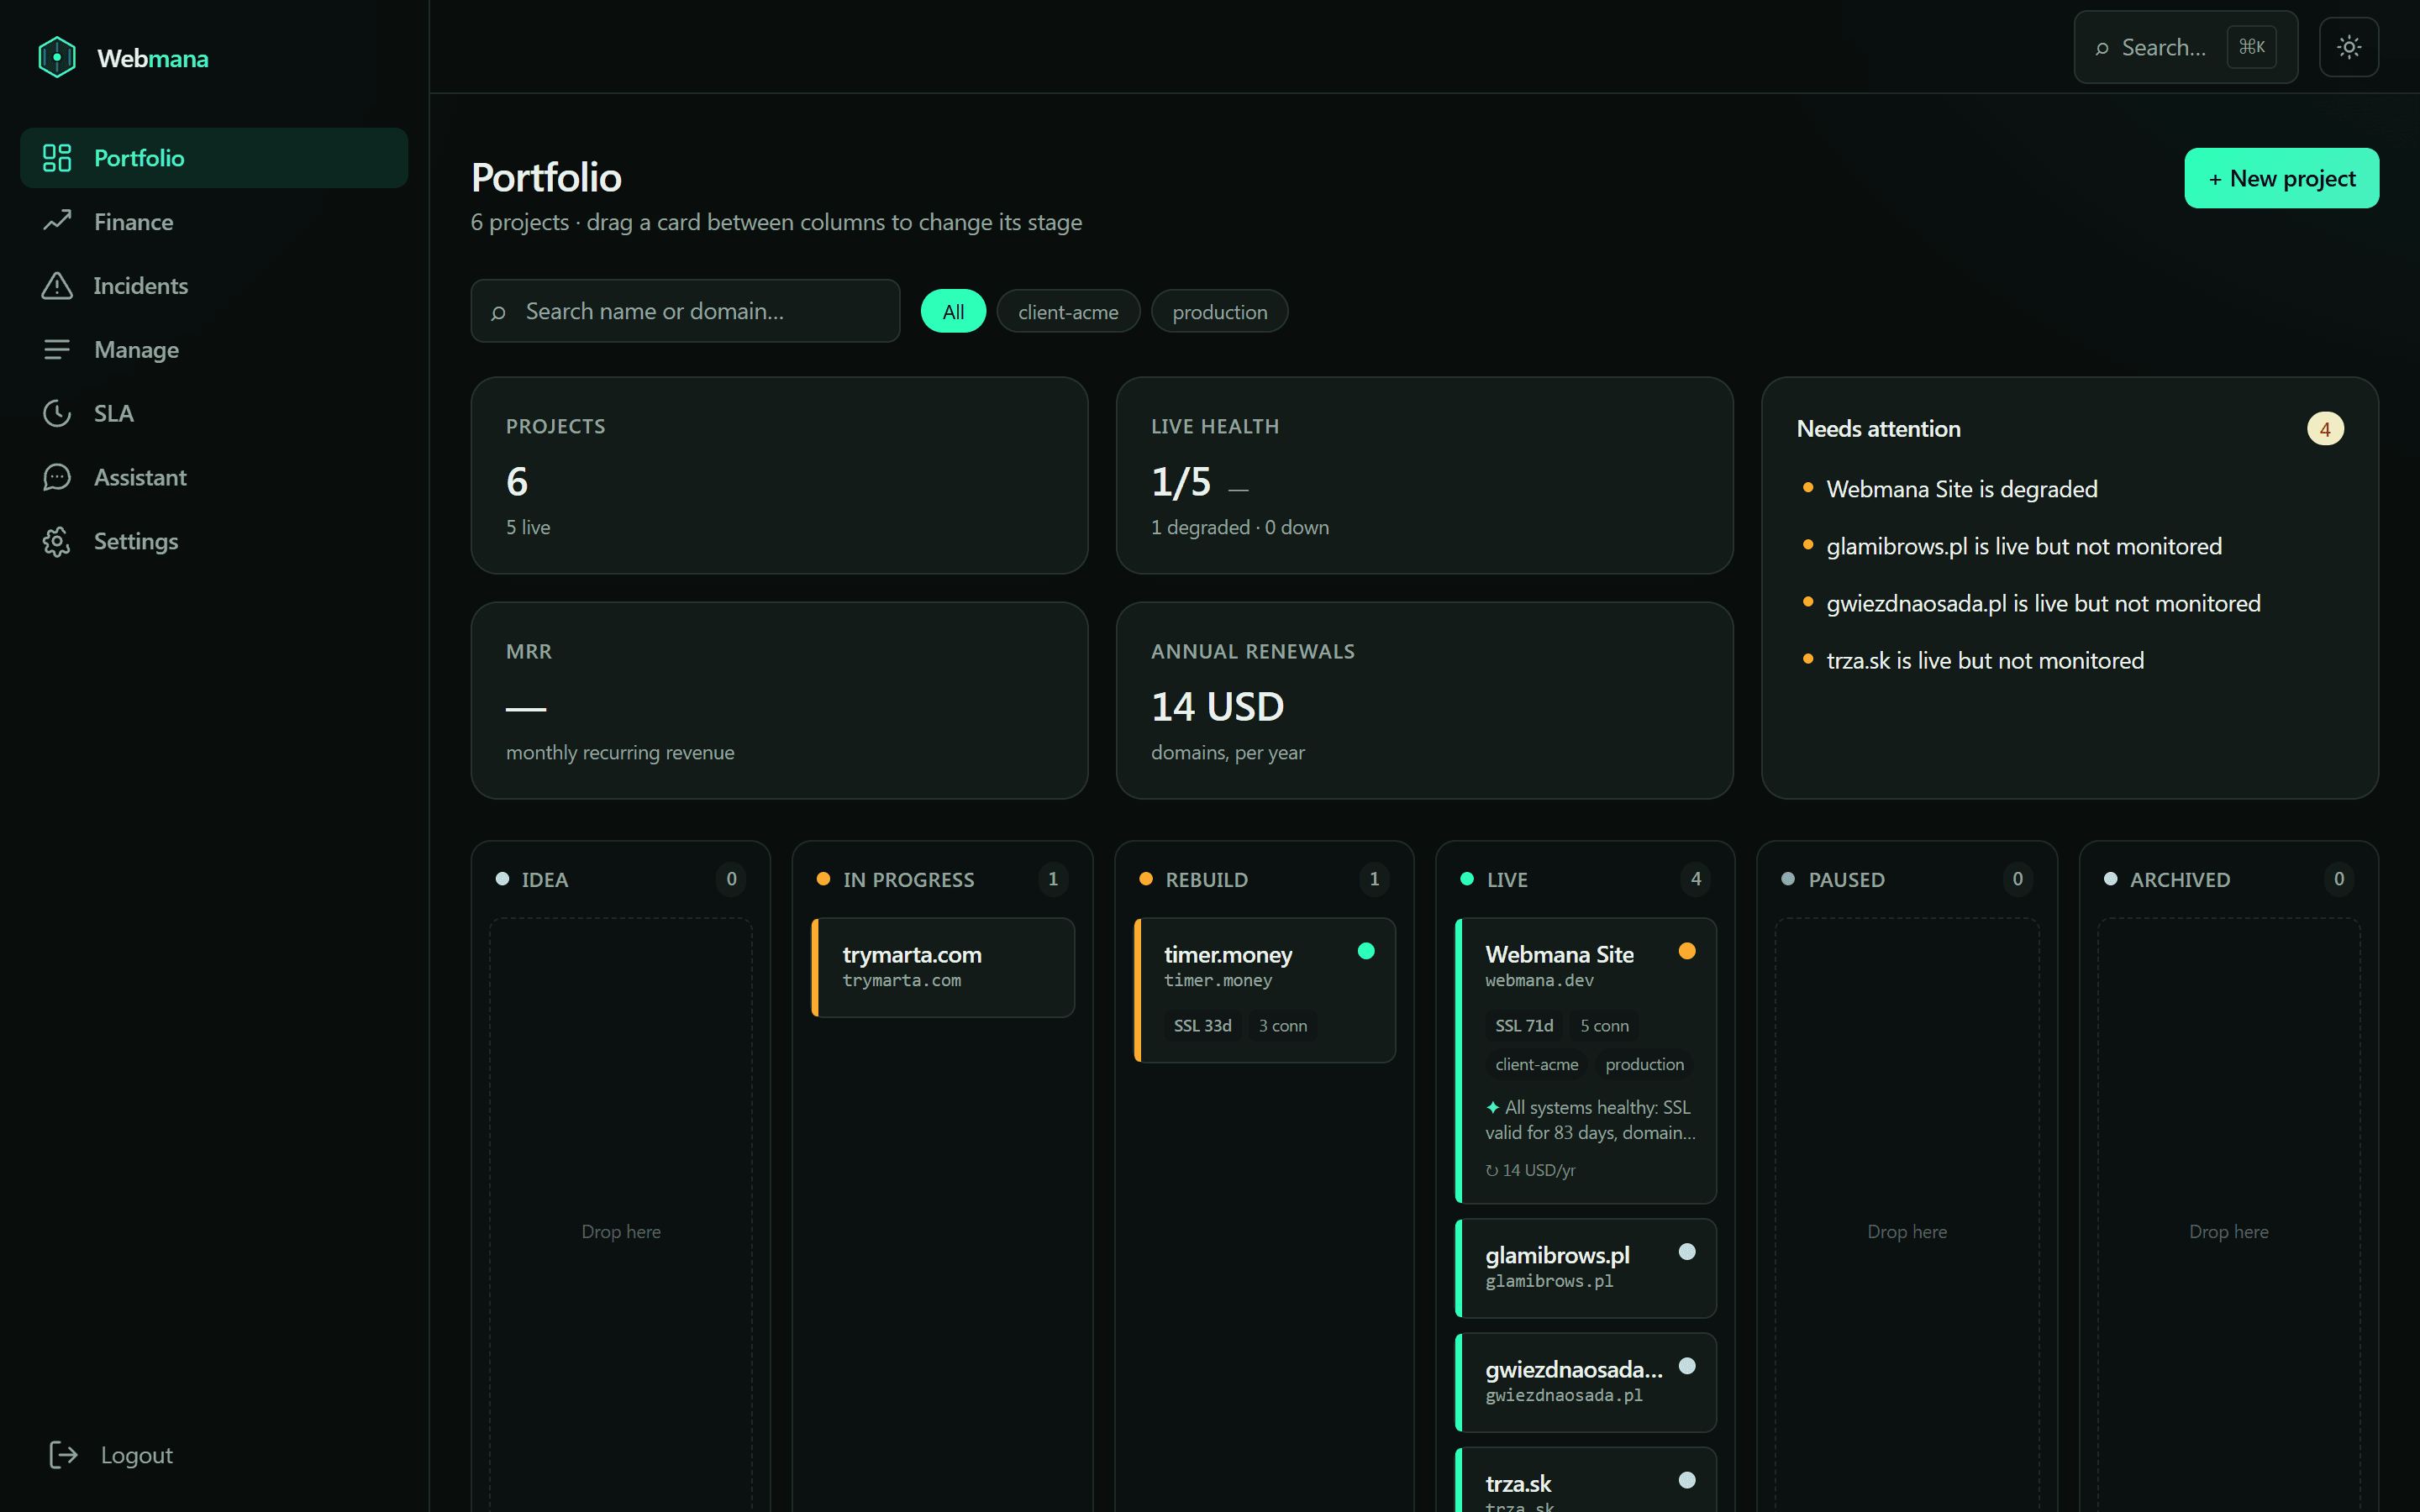Viewport: 2420px width, 1512px height.
Task: Click the orange status dot on Webmana Site
Action: 1686,951
